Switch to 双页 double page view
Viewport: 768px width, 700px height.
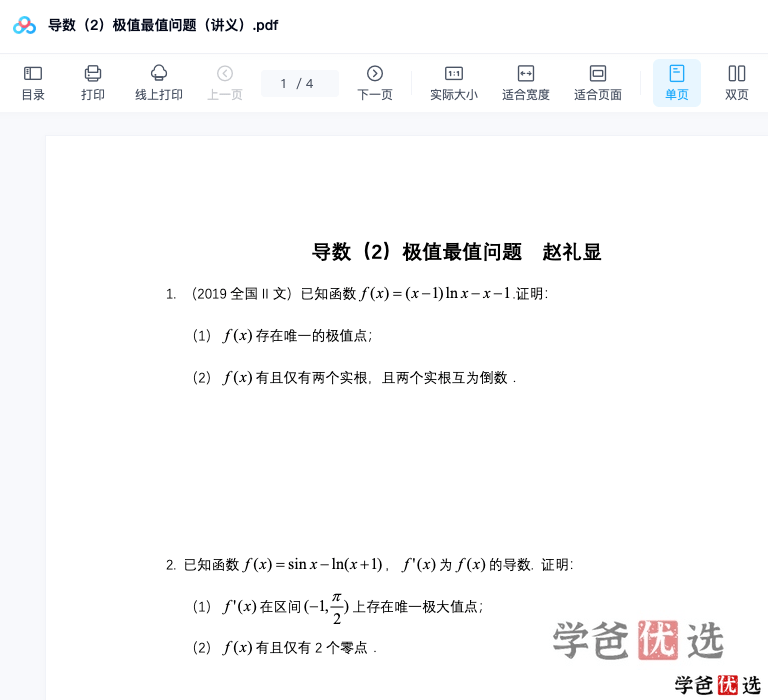[x=737, y=83]
